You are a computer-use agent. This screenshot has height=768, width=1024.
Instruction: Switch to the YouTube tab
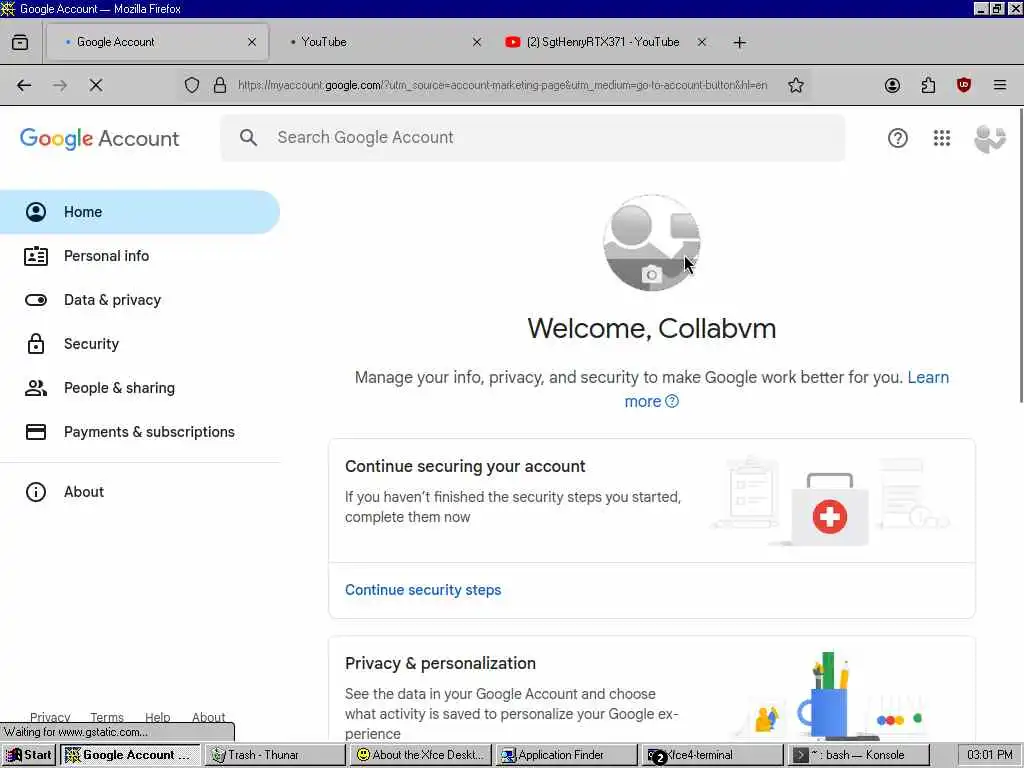pyautogui.click(x=382, y=42)
